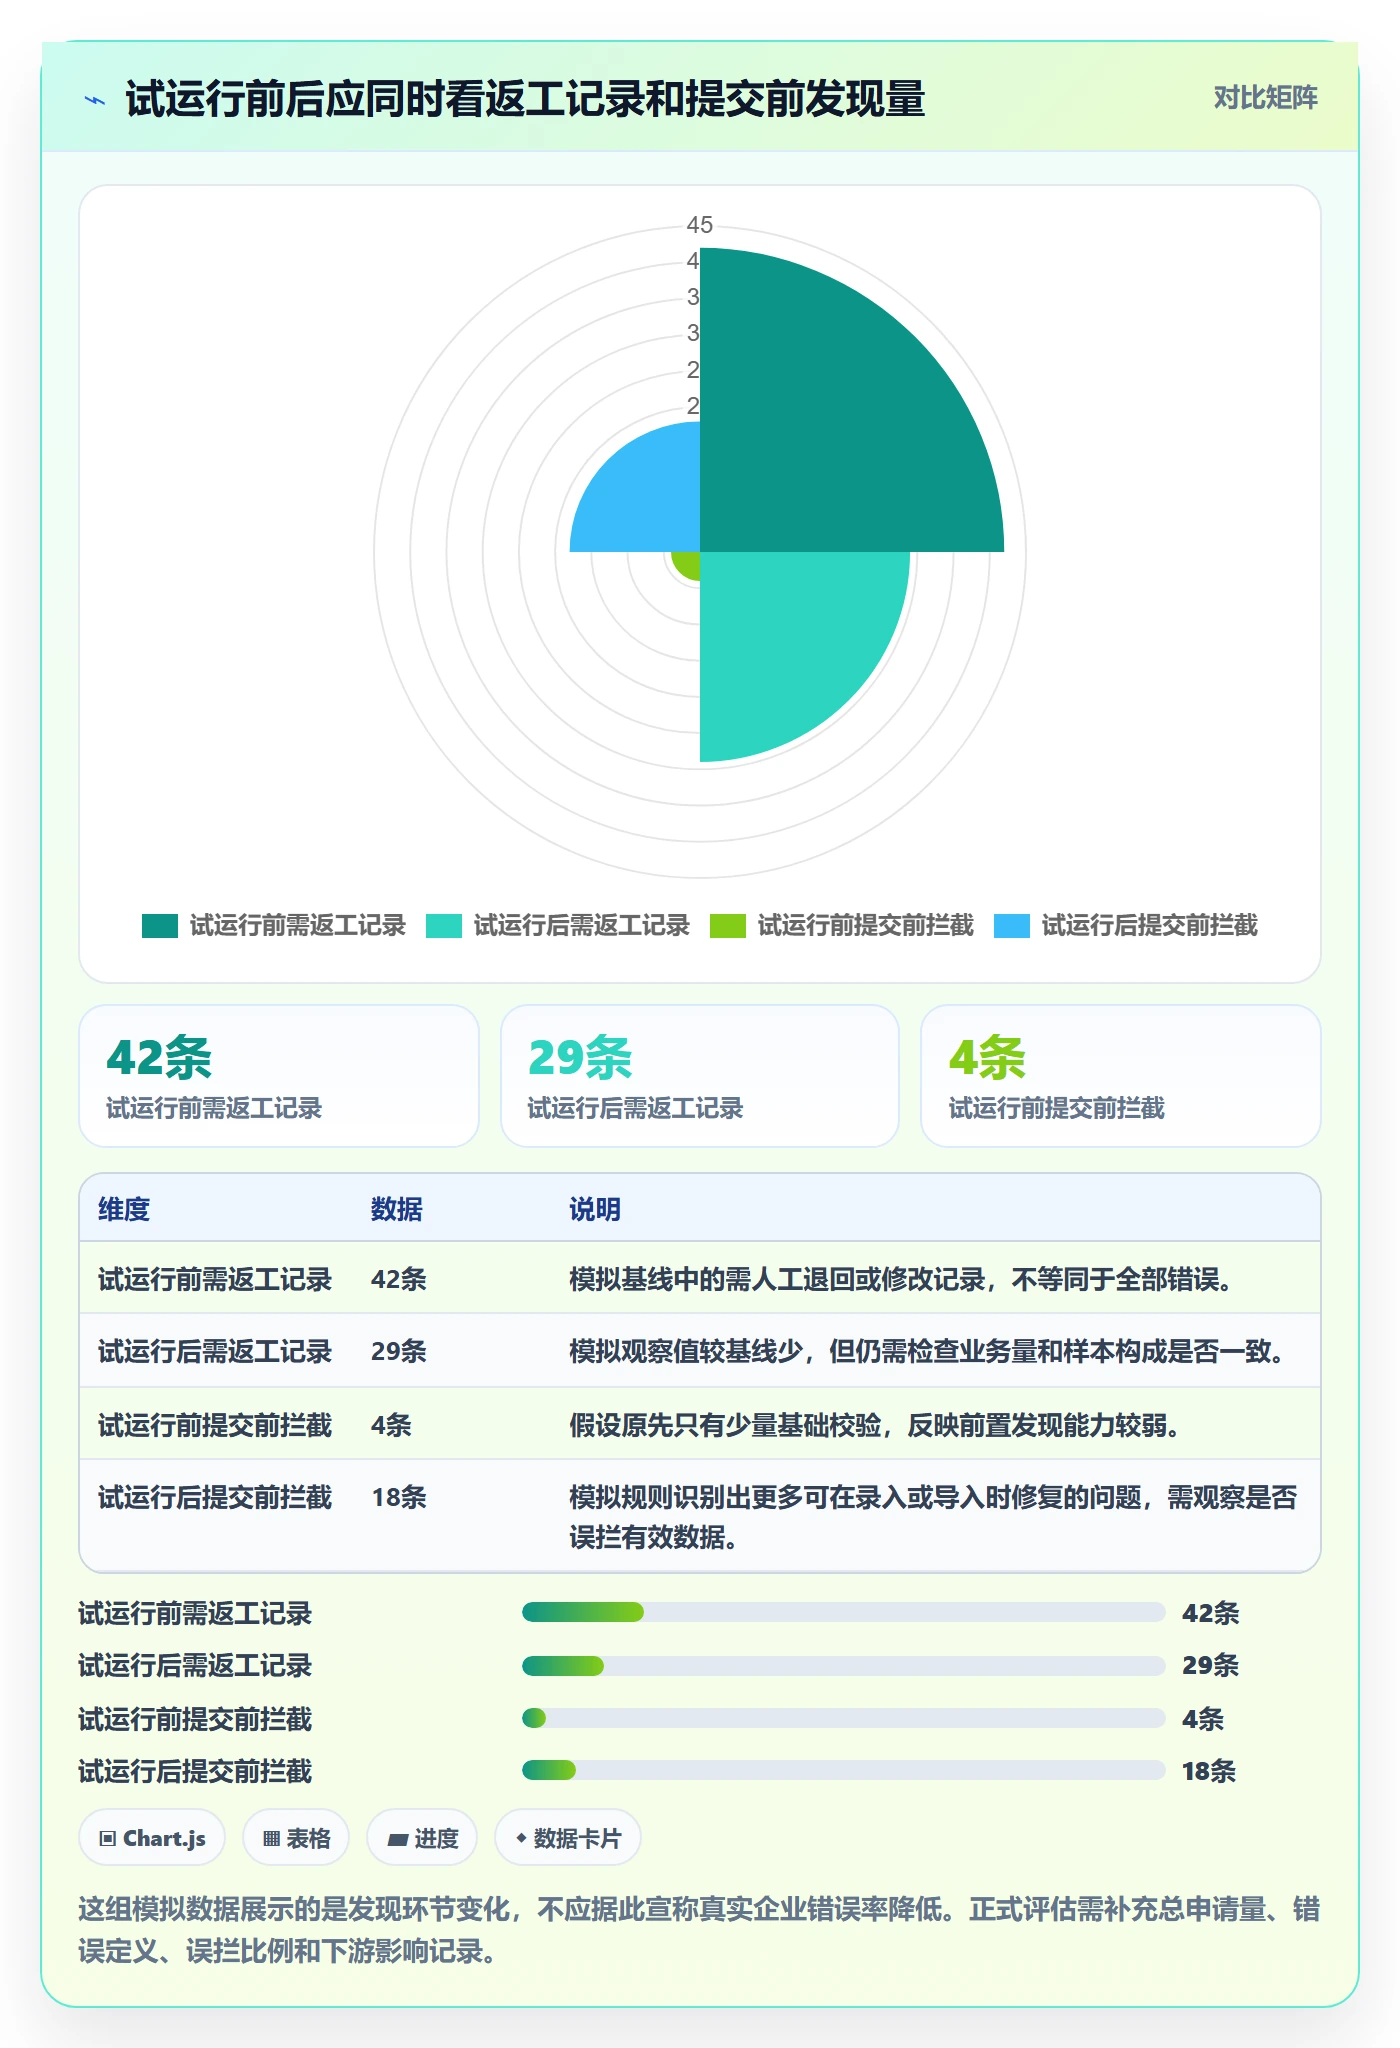Click the 试运行后需返工记录 progress bar
The width and height of the screenshot is (1400, 2048).
pyautogui.click(x=844, y=1665)
